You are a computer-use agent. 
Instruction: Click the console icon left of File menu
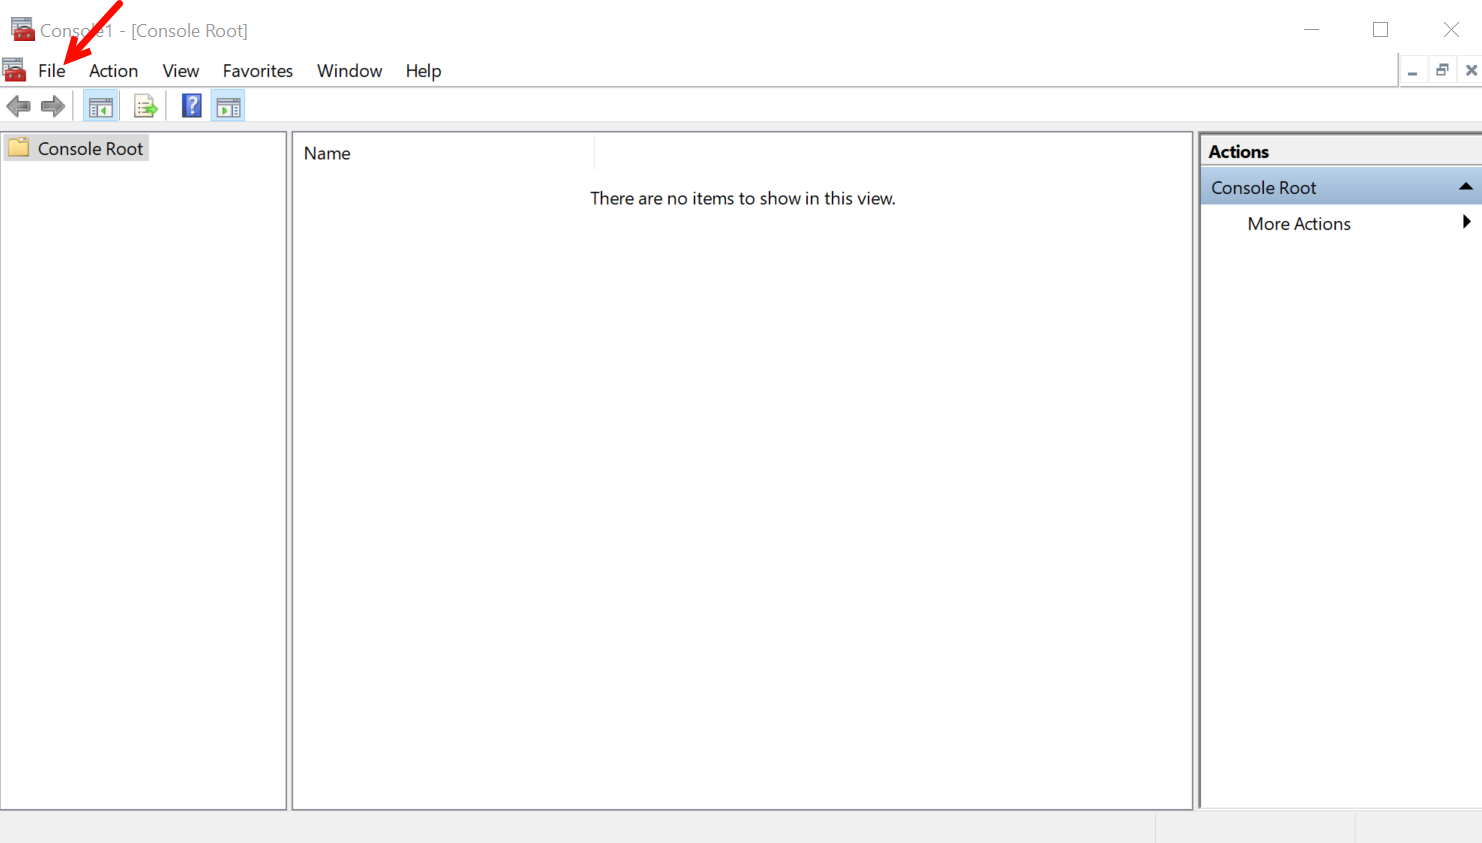tap(14, 70)
